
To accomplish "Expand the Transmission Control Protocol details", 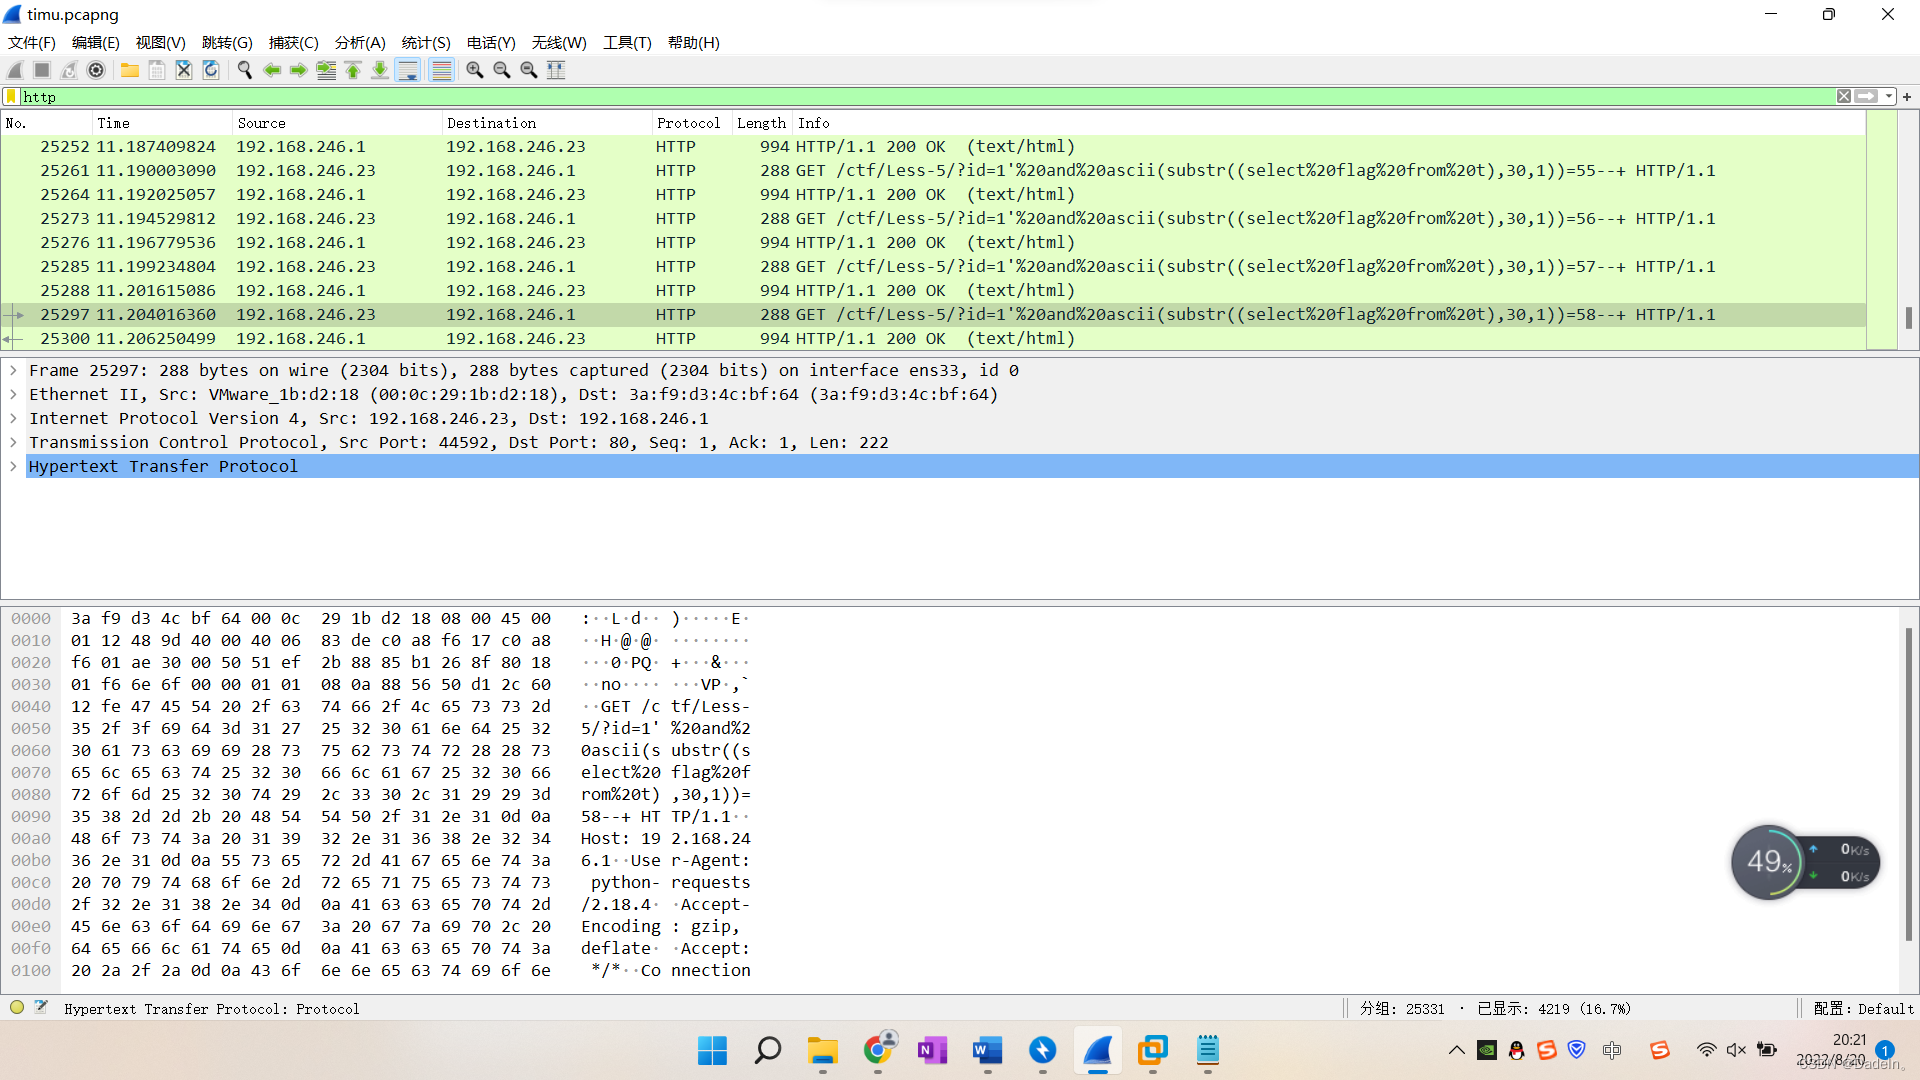I will tap(14, 442).
